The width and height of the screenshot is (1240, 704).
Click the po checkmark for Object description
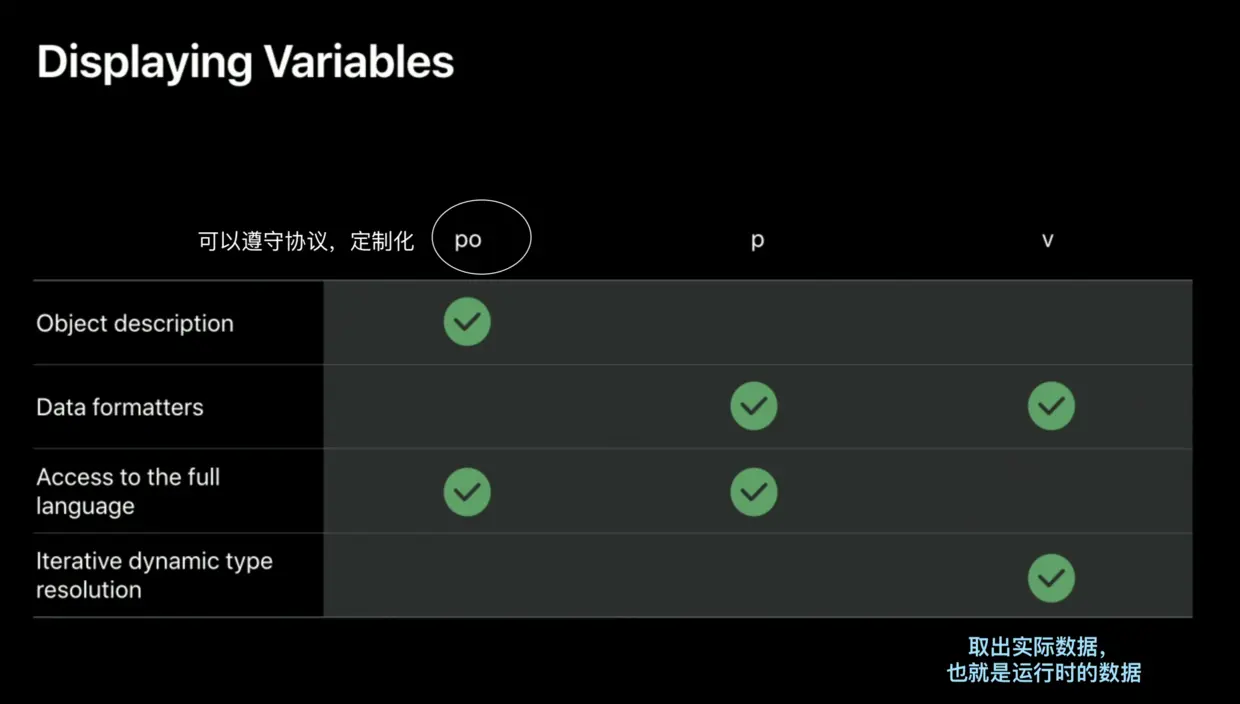(467, 322)
